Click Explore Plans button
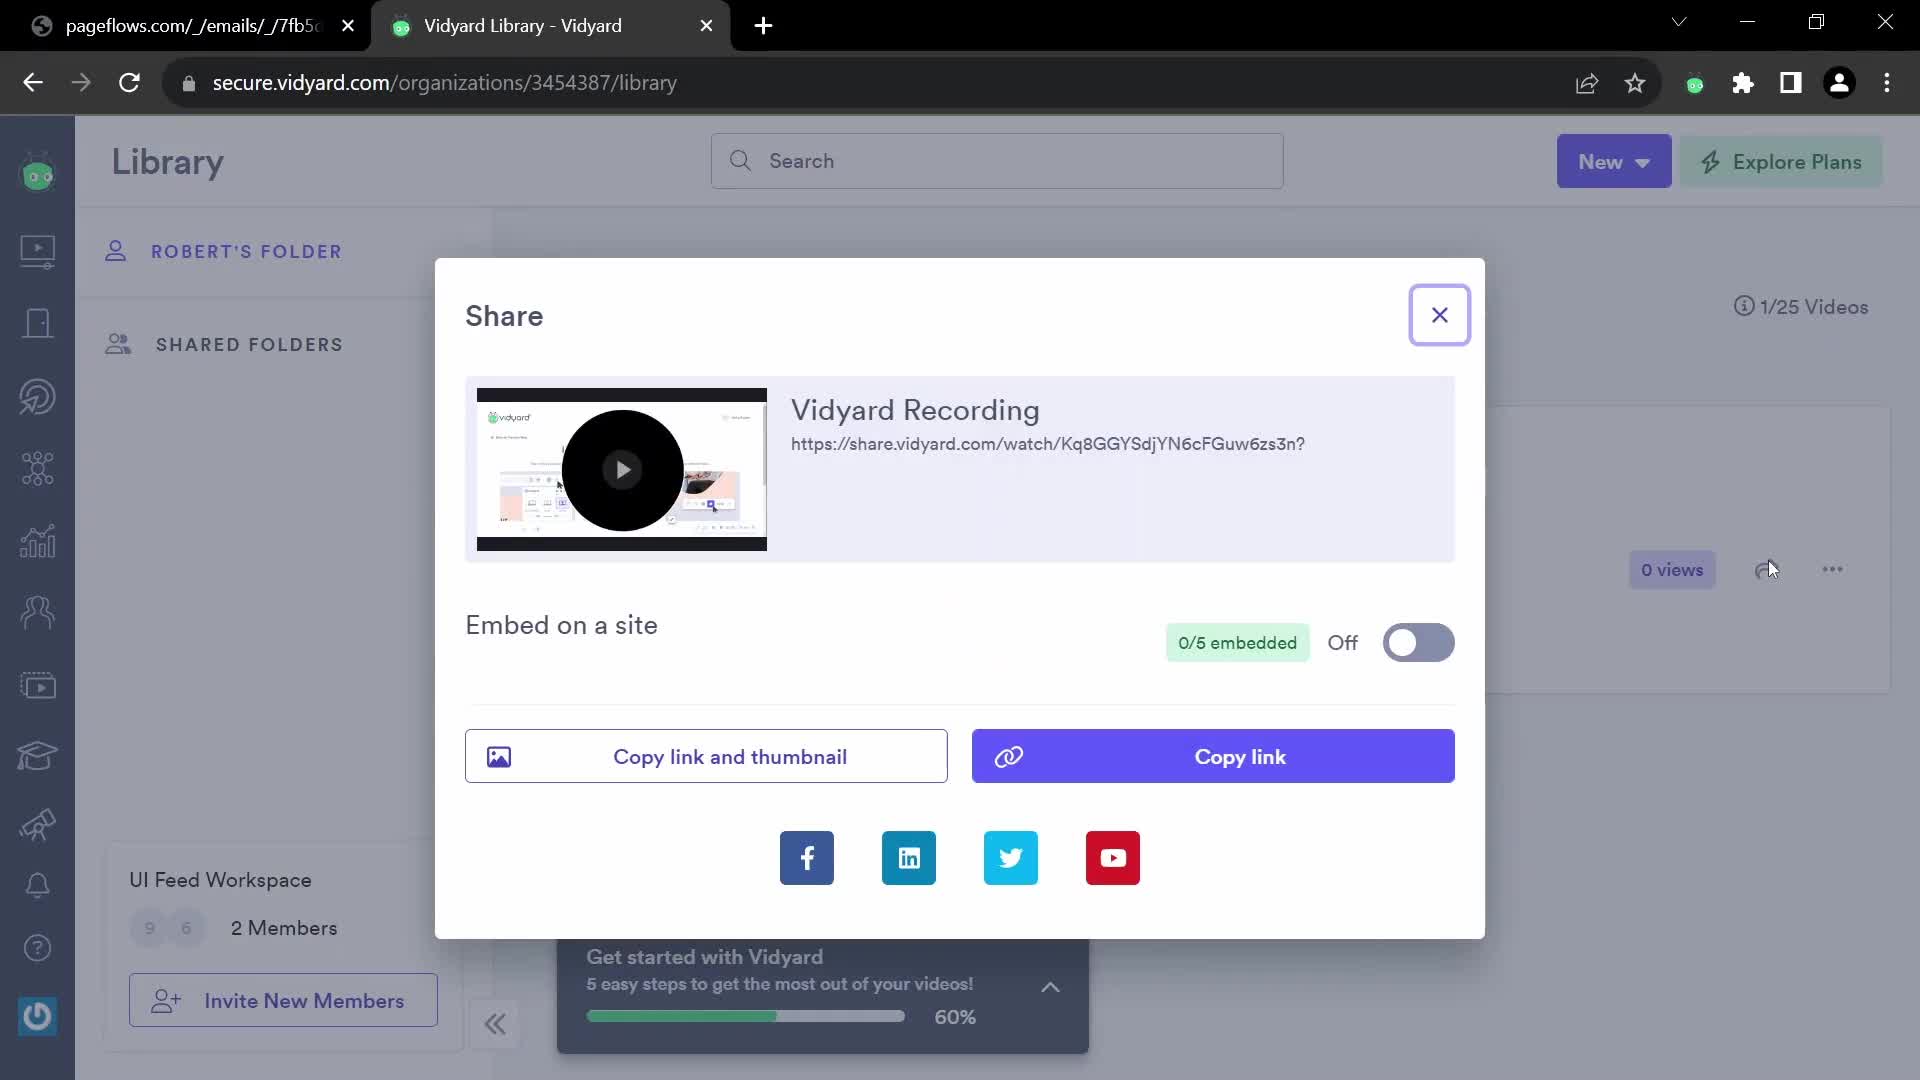Screen dimensions: 1920x1080 pos(1781,161)
